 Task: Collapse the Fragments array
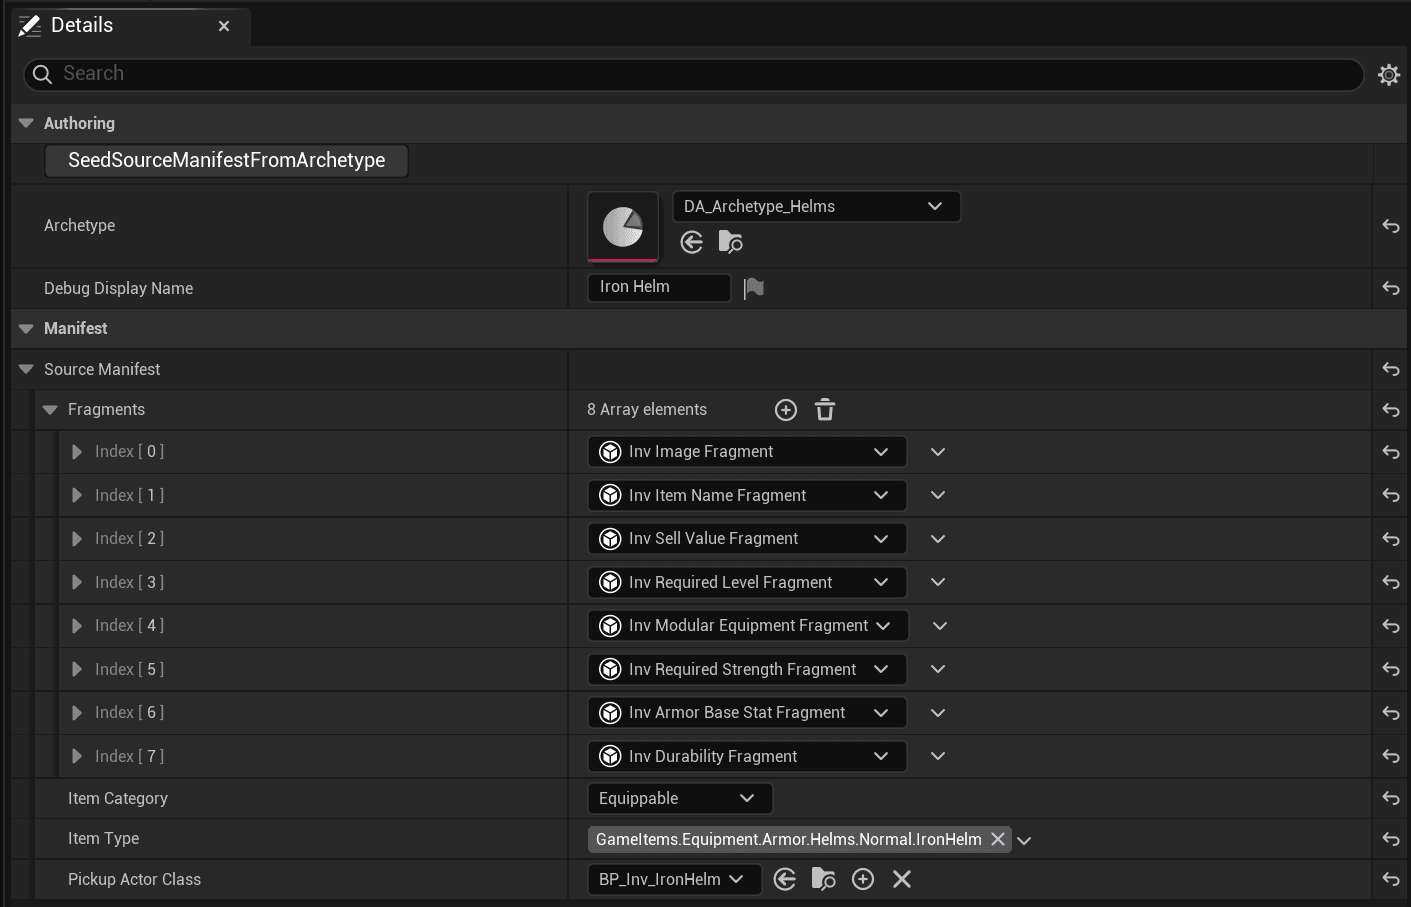[50, 409]
